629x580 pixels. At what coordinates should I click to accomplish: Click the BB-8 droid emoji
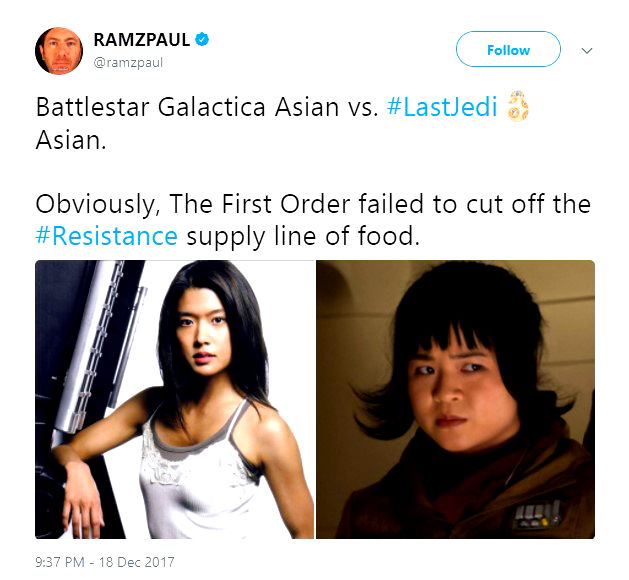(517, 106)
